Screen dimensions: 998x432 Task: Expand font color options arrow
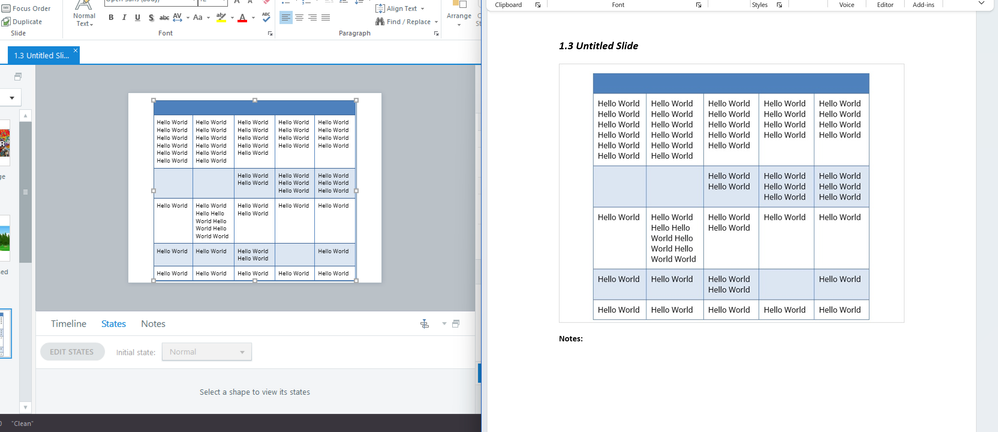coord(253,18)
